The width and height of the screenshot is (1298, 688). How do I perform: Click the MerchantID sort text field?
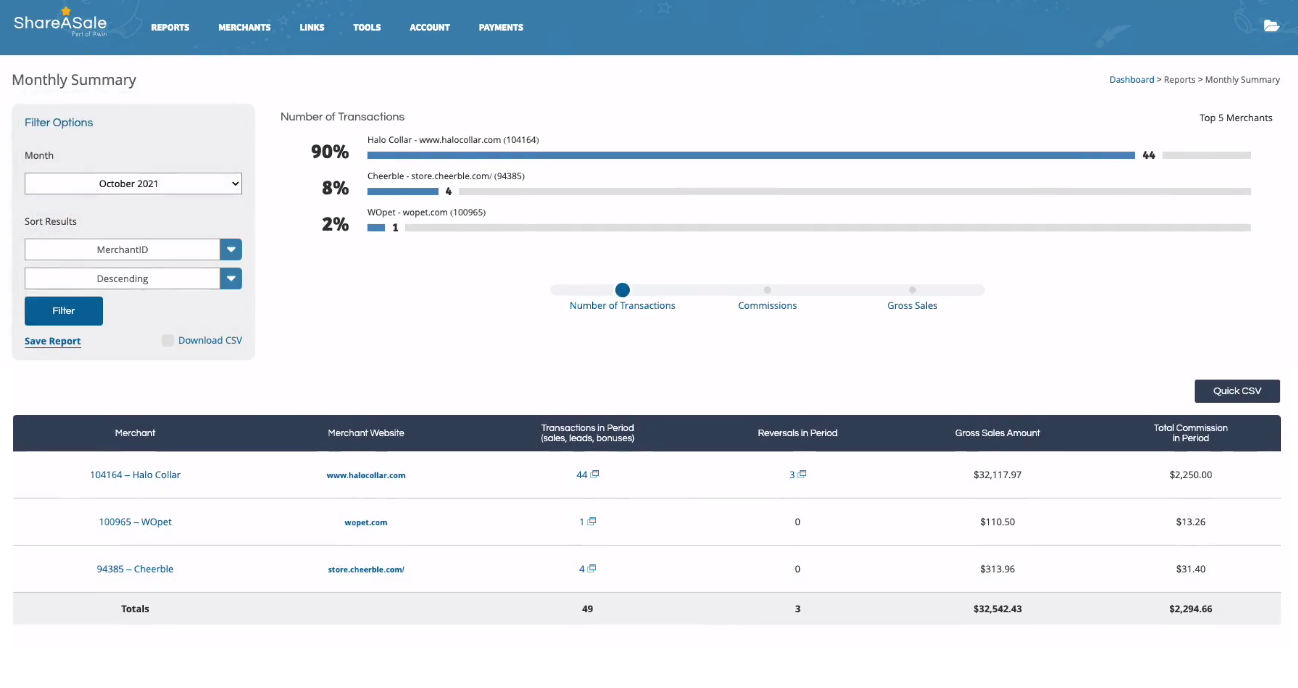pyautogui.click(x=122, y=250)
